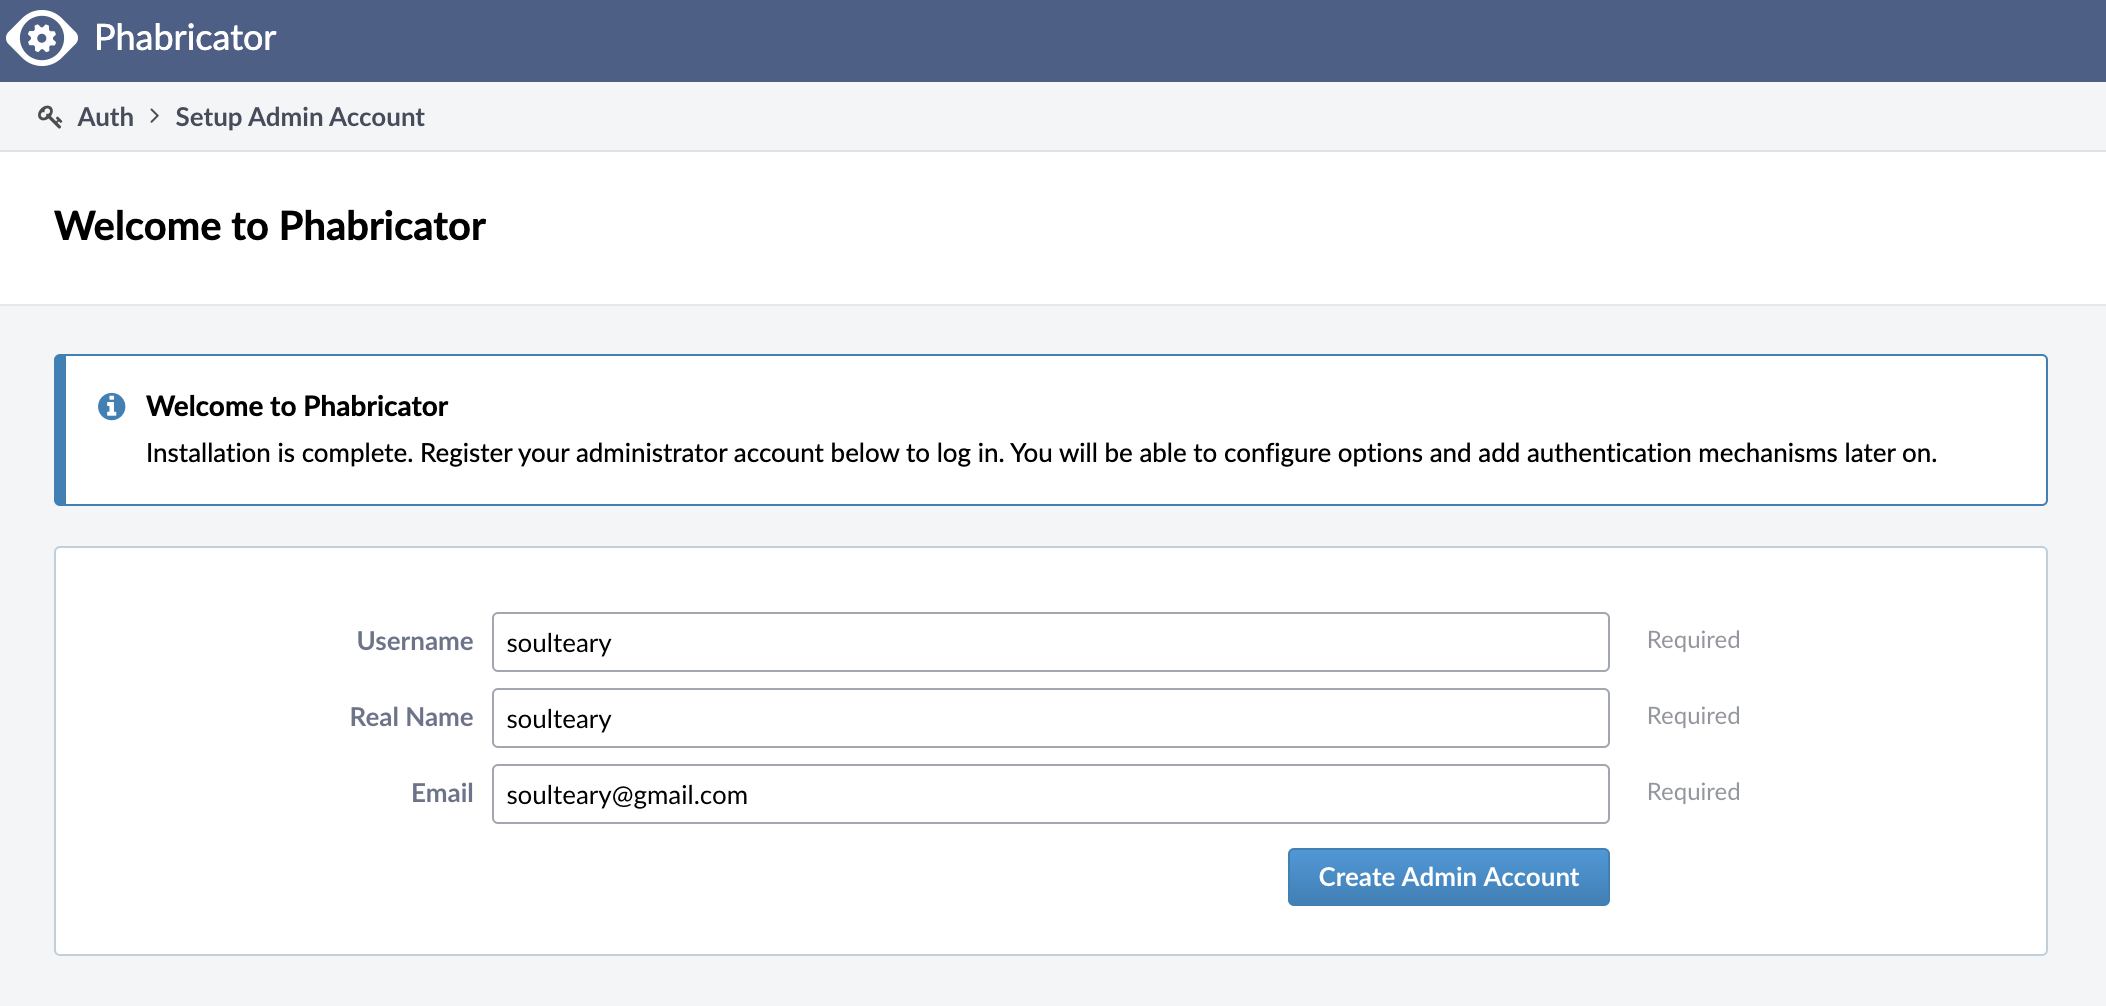Click the Required hint next to Email

click(1693, 792)
